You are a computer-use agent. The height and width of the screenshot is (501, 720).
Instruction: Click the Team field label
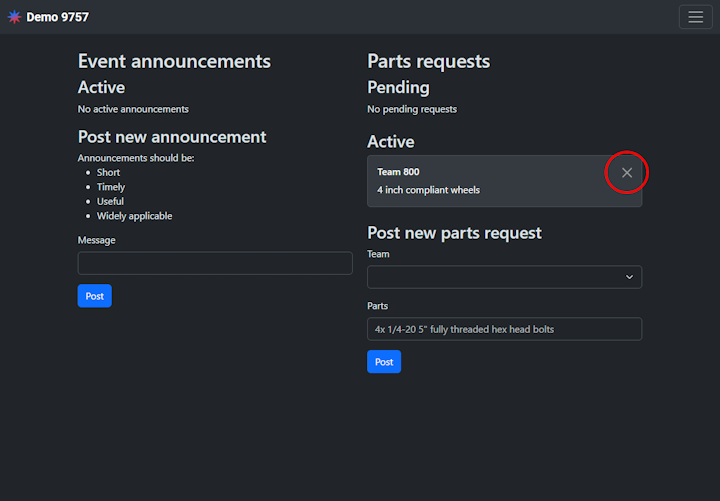click(x=378, y=254)
